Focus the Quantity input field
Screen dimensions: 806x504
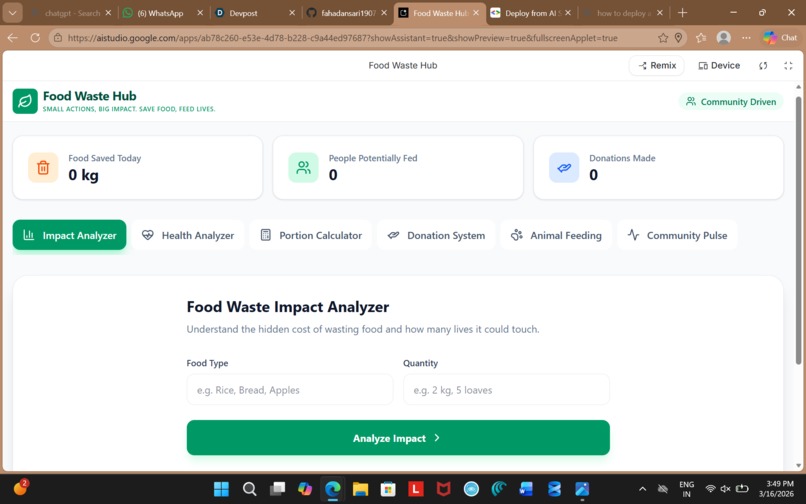tap(506, 390)
